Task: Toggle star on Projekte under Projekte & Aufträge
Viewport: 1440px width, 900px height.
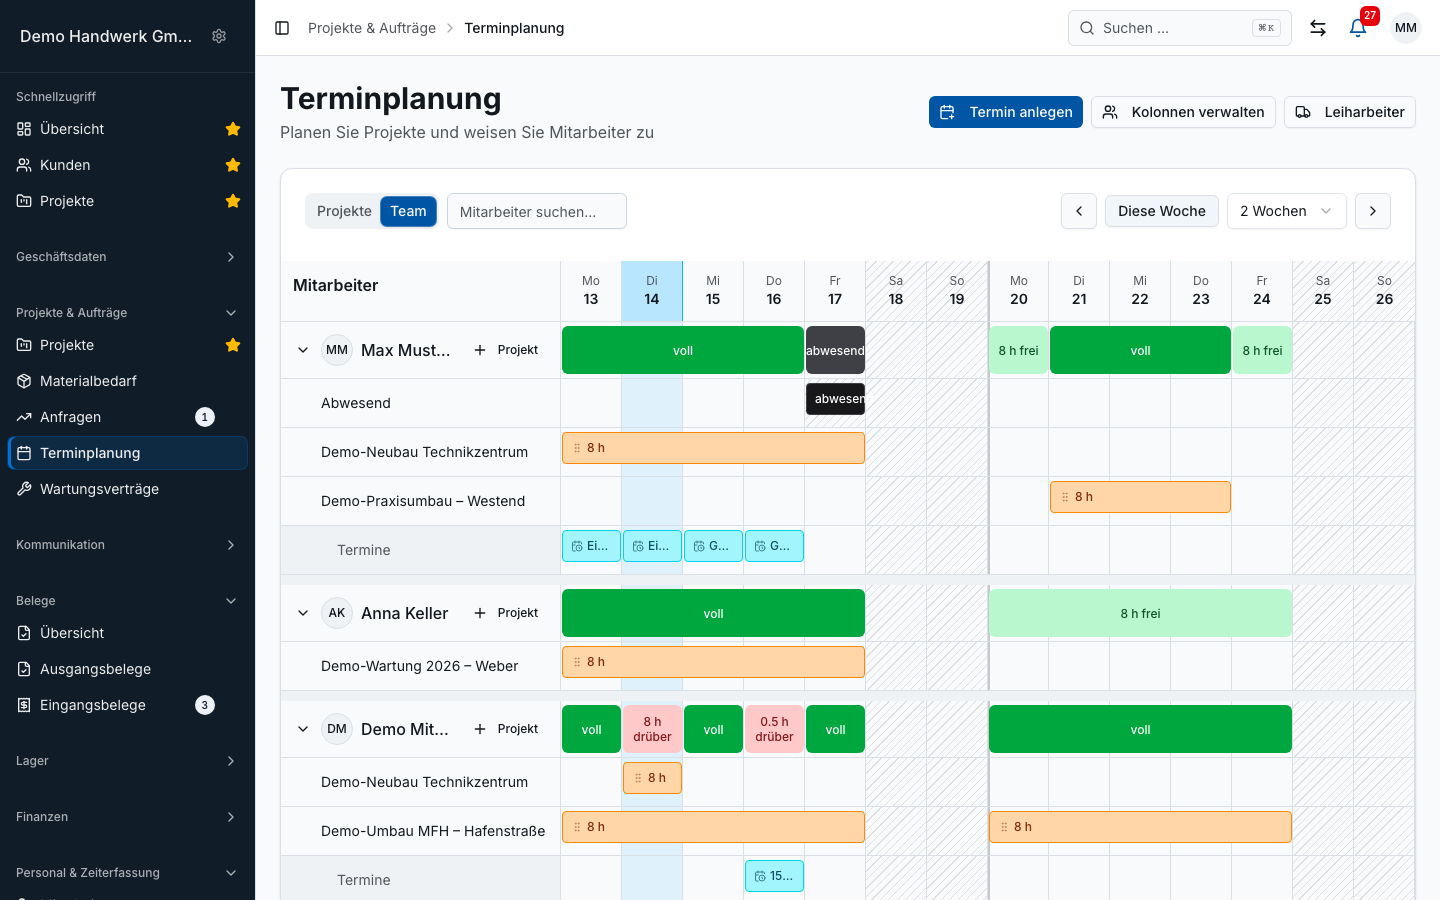Action: tap(233, 345)
